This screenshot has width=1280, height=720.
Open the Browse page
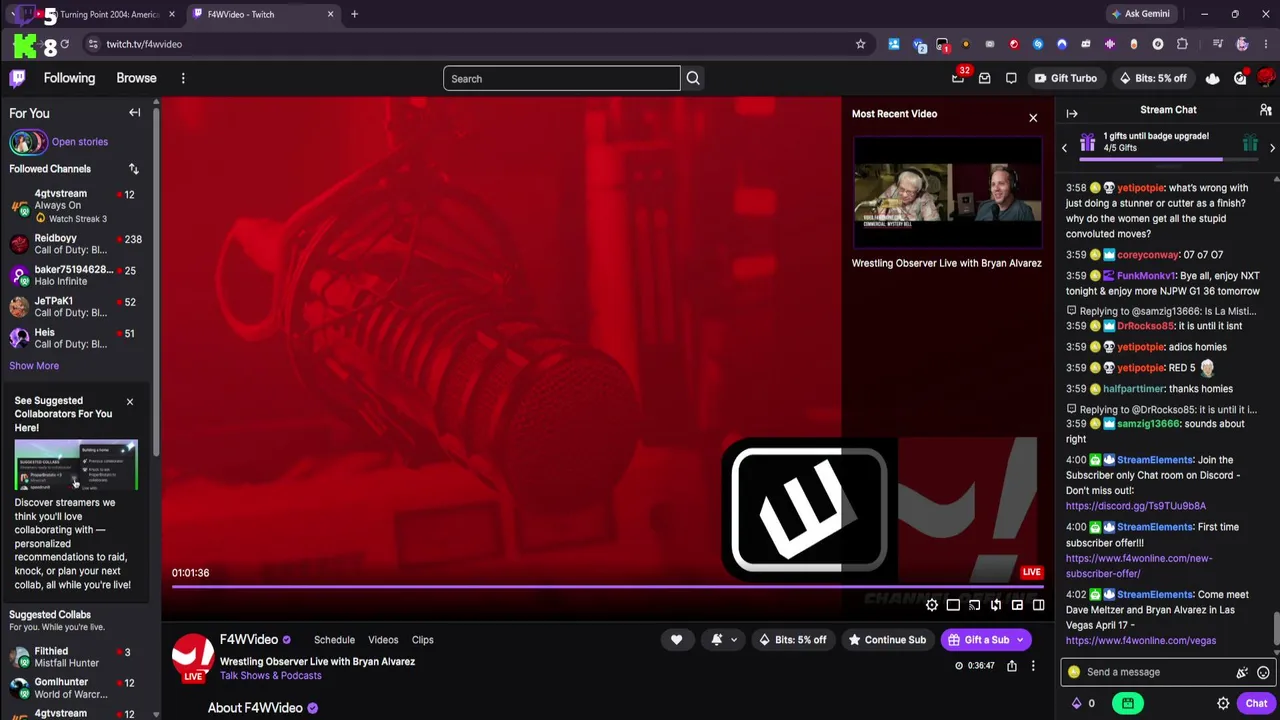coord(136,78)
